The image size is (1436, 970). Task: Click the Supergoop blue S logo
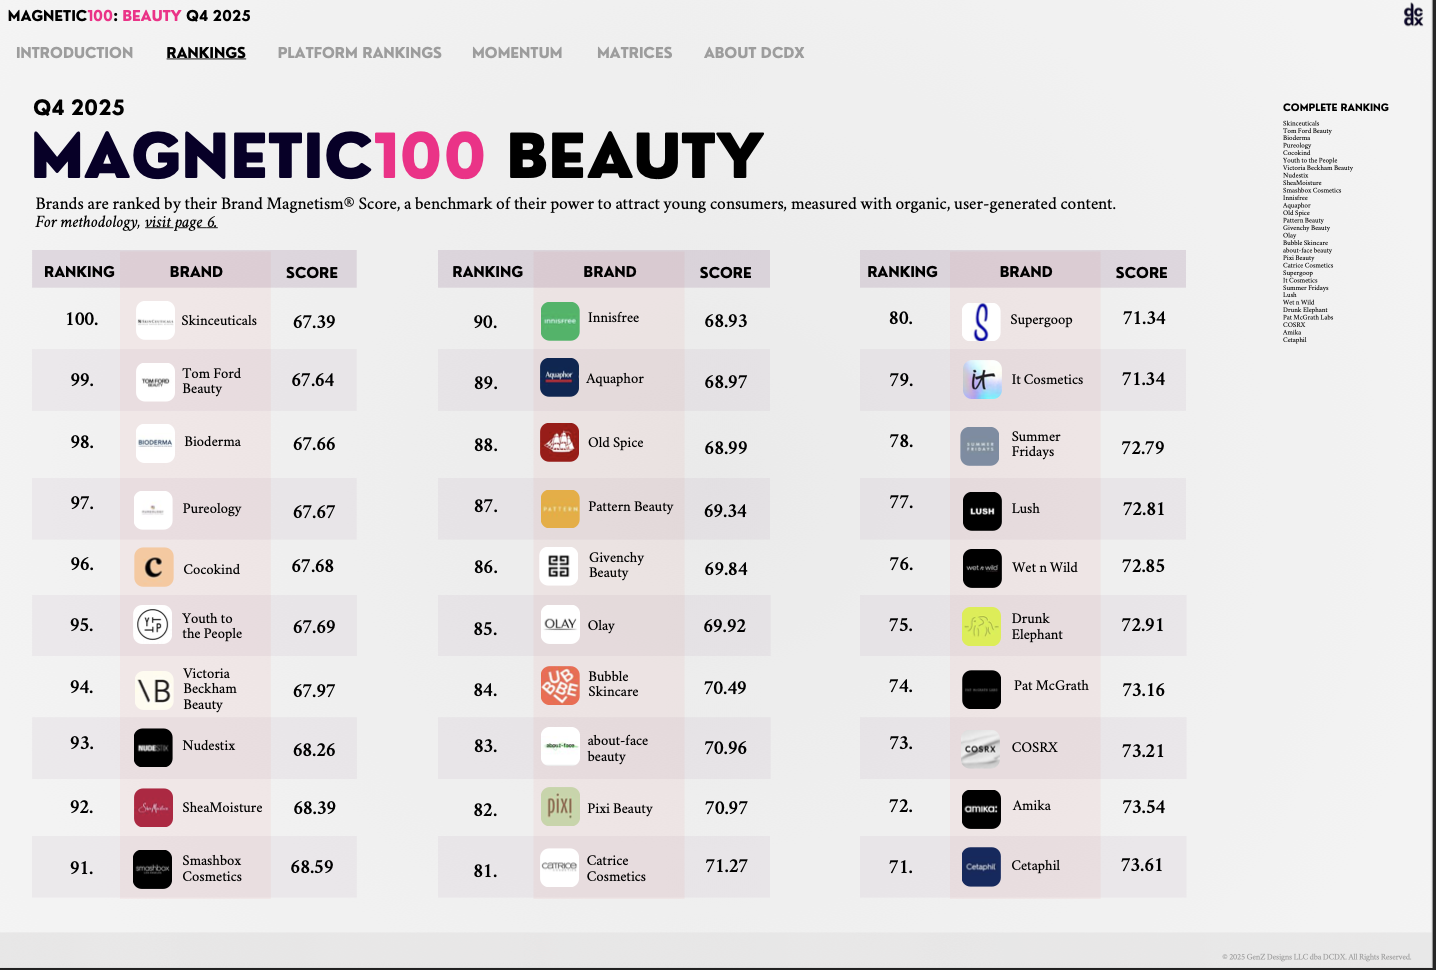(x=981, y=322)
